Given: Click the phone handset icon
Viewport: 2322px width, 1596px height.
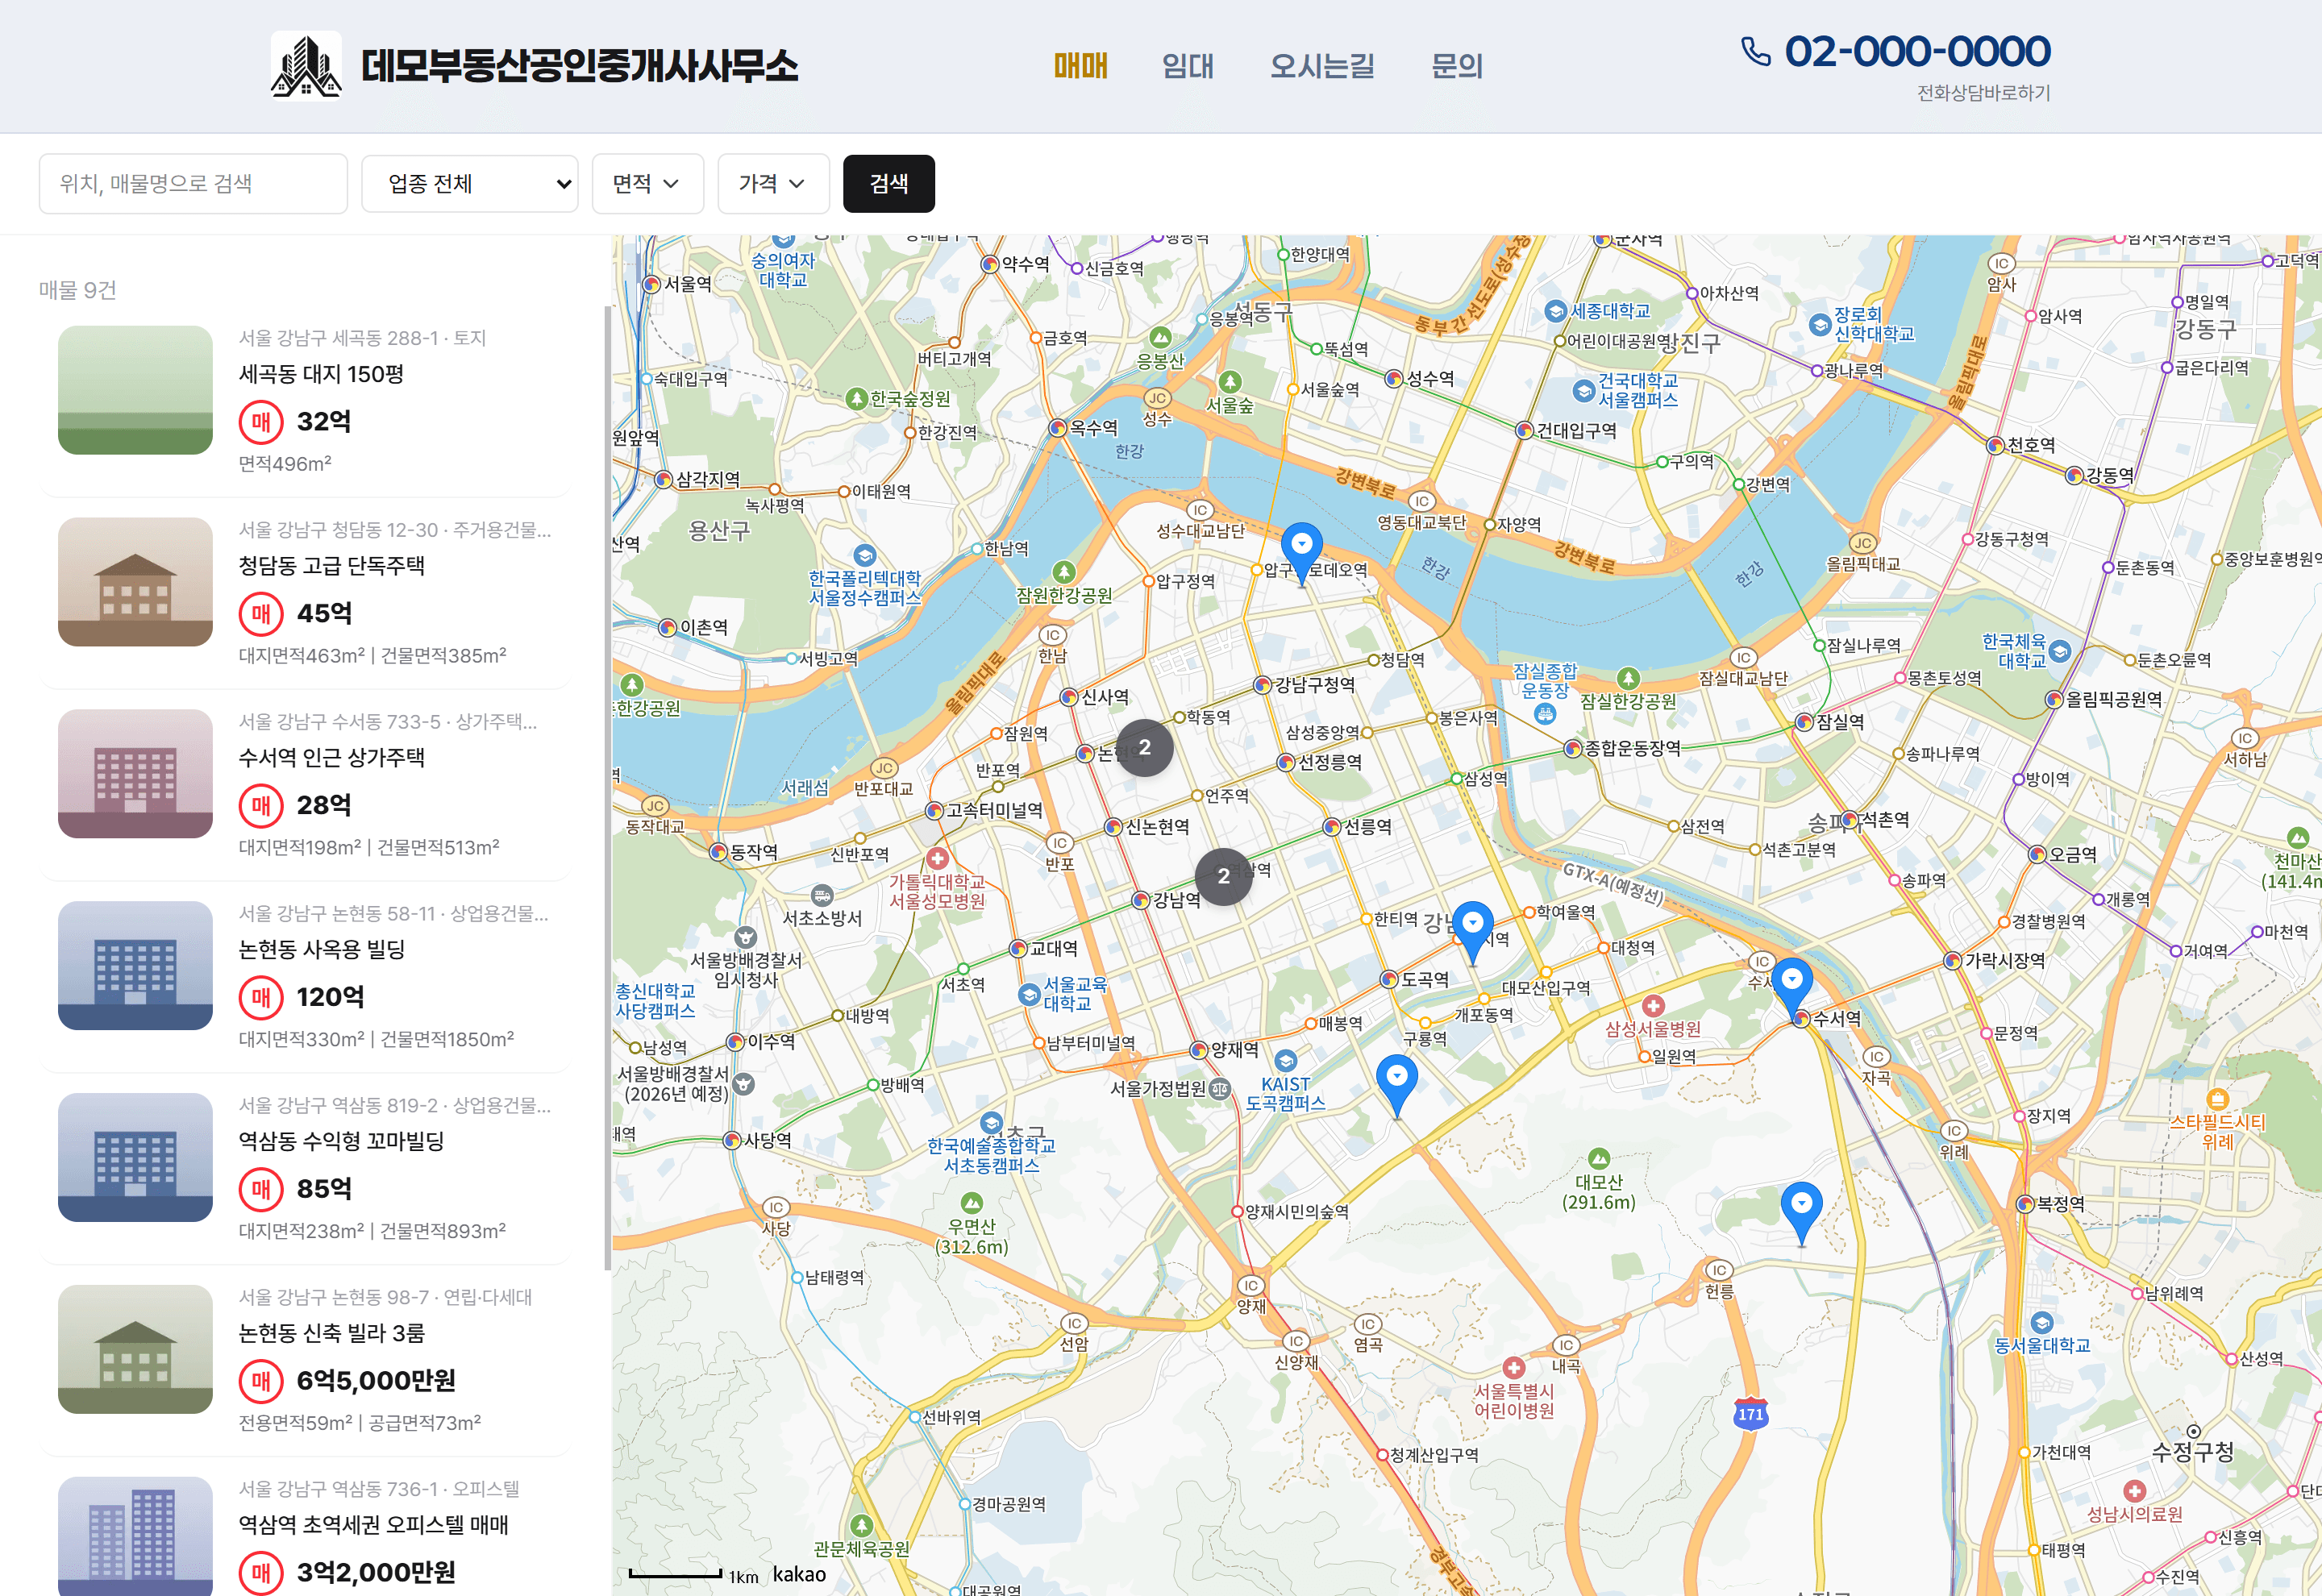Looking at the screenshot, I should pyautogui.click(x=1755, y=51).
